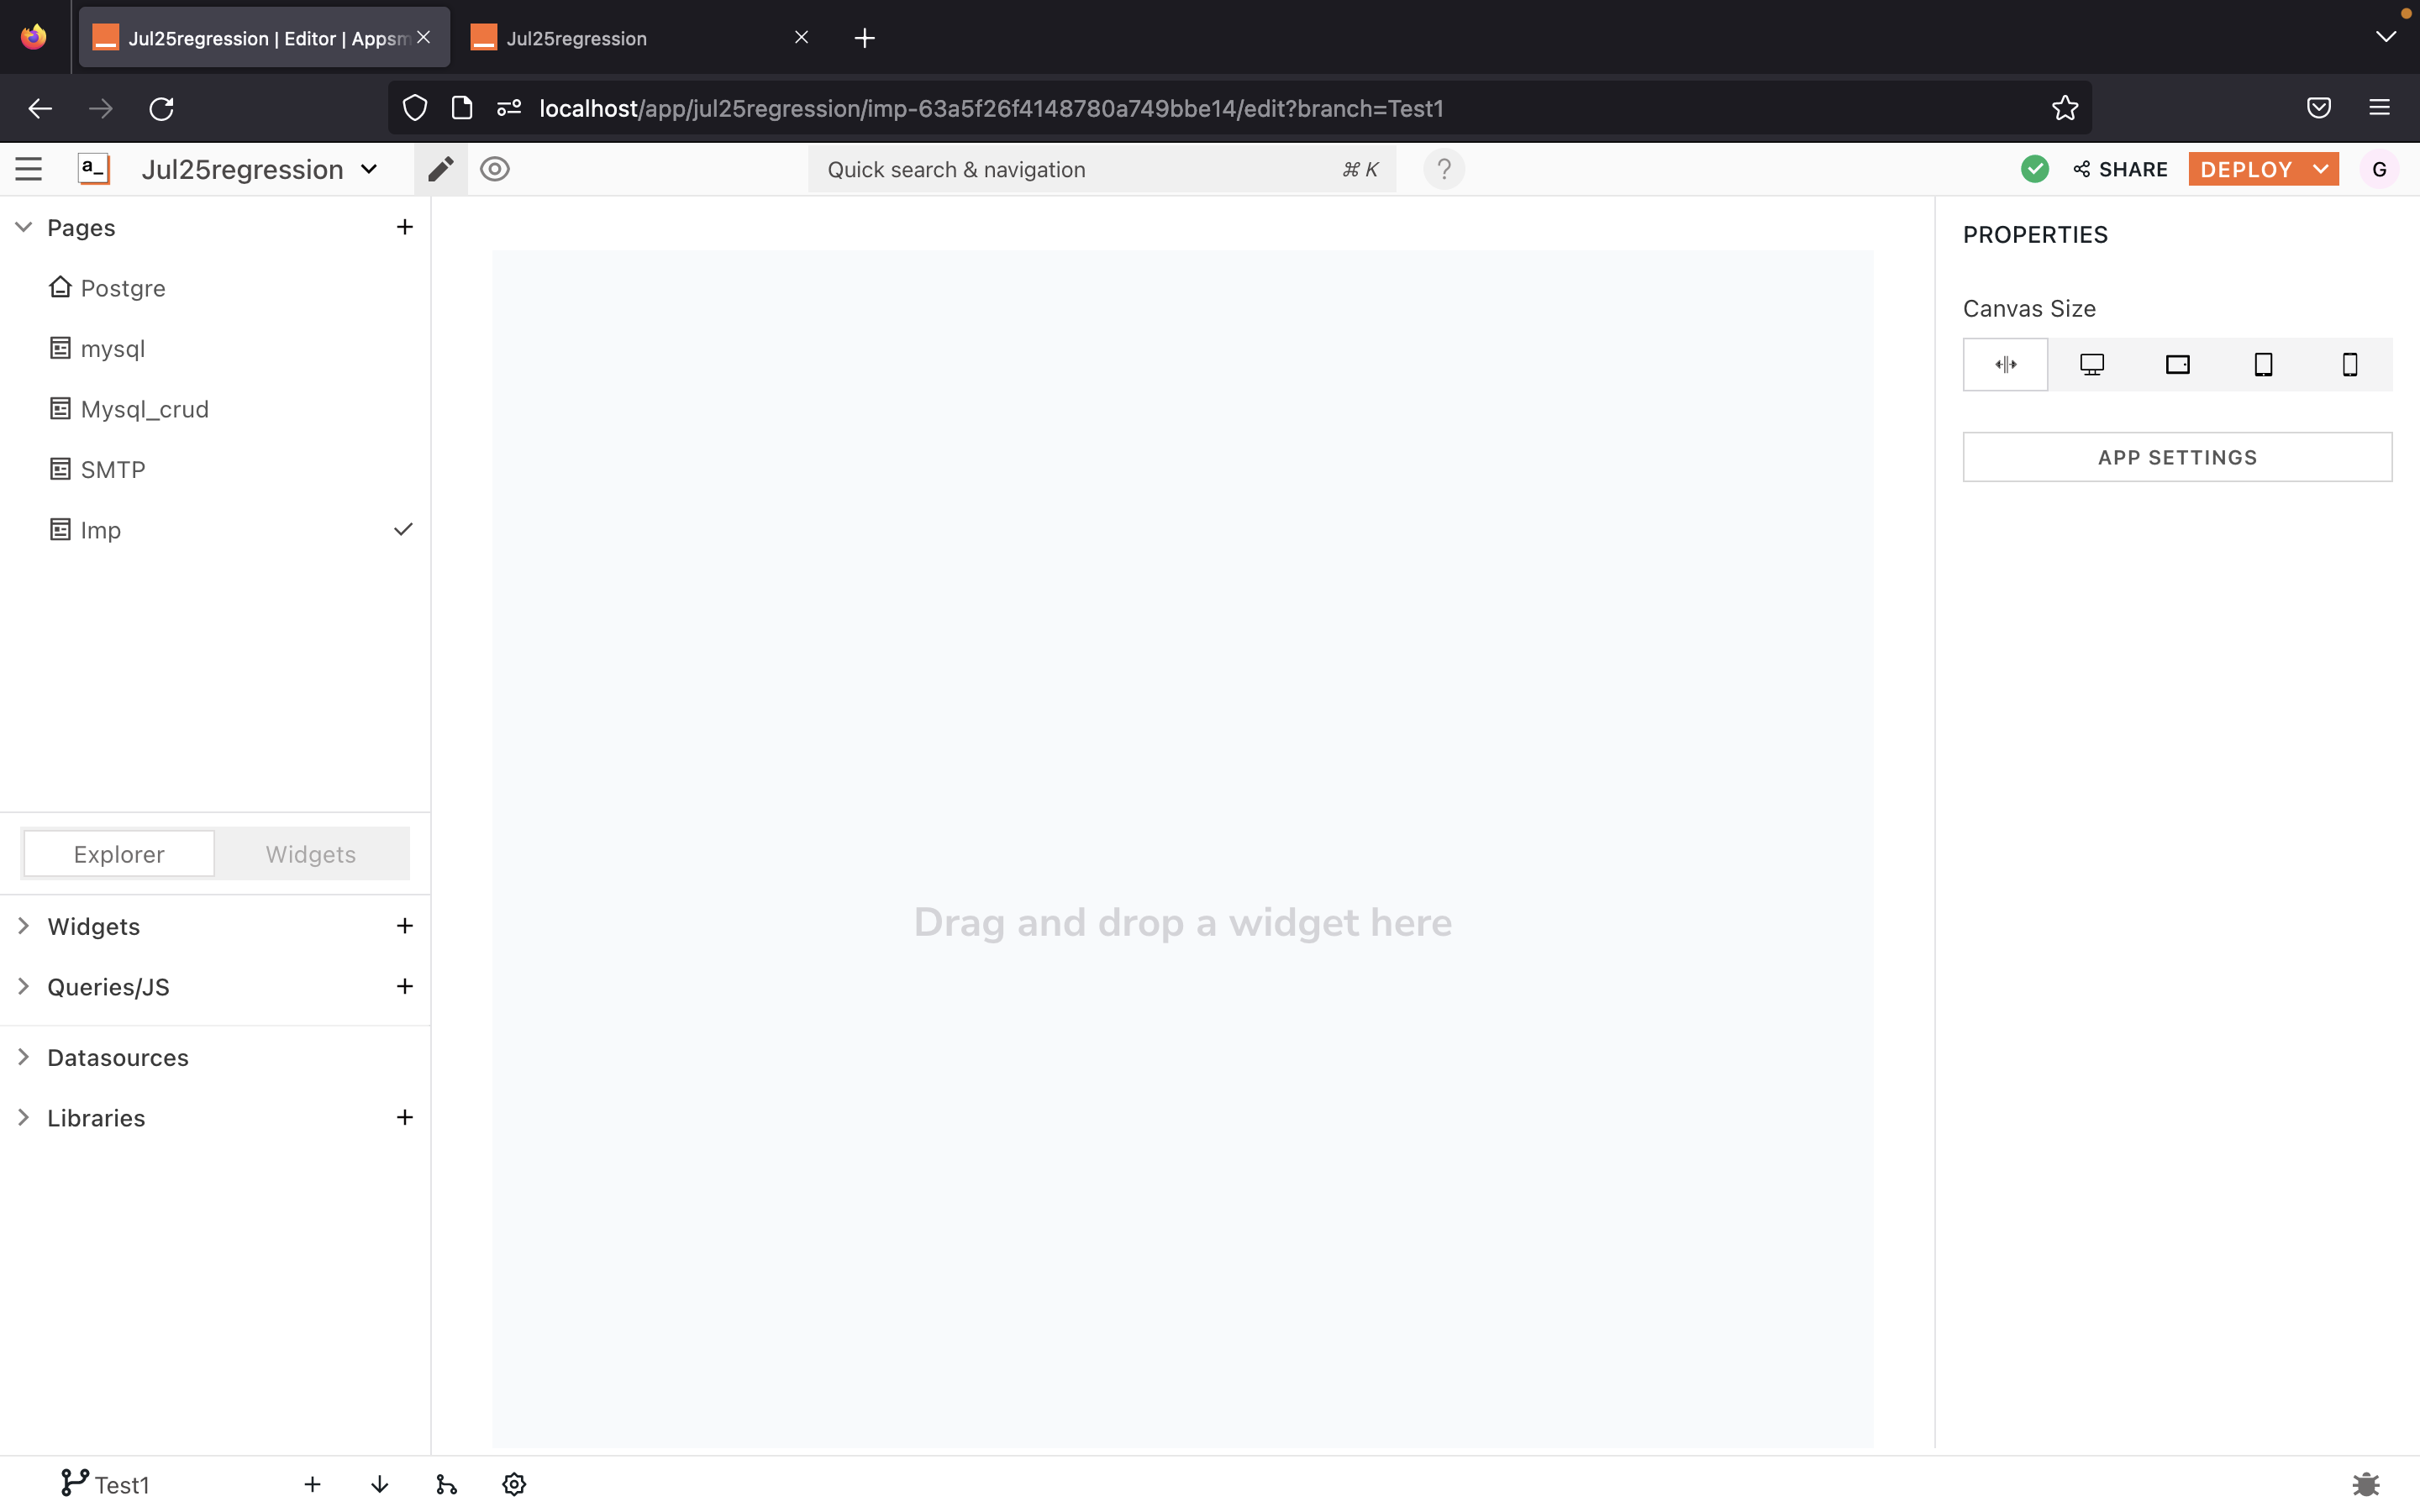Commit changes with the bottom bar plus icon
Viewport: 2420px width, 1512px height.
[x=312, y=1484]
